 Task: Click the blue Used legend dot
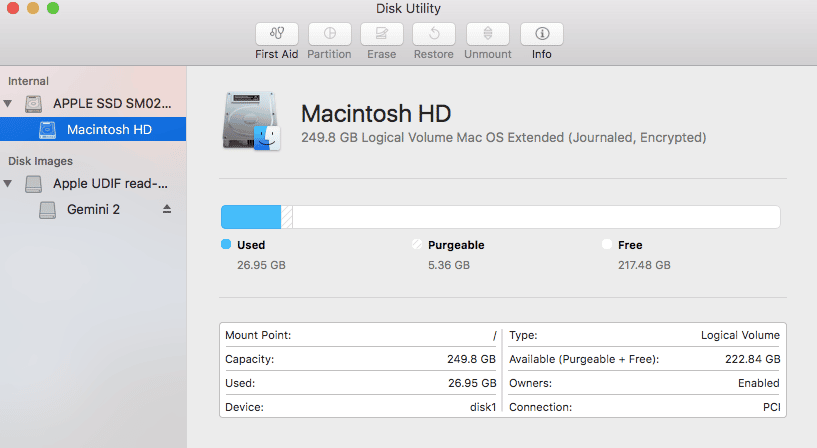click(226, 244)
